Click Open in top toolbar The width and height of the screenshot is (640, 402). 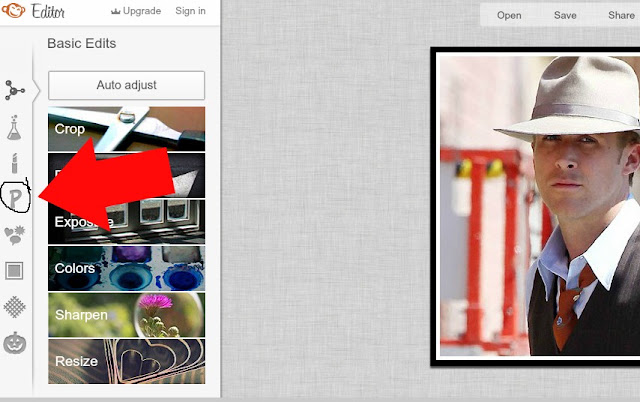509,16
